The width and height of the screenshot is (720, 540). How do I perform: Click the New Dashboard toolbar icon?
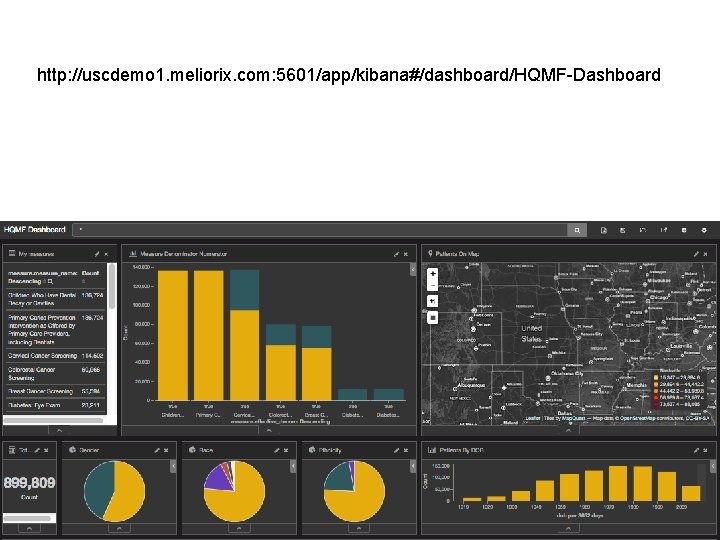[604, 230]
